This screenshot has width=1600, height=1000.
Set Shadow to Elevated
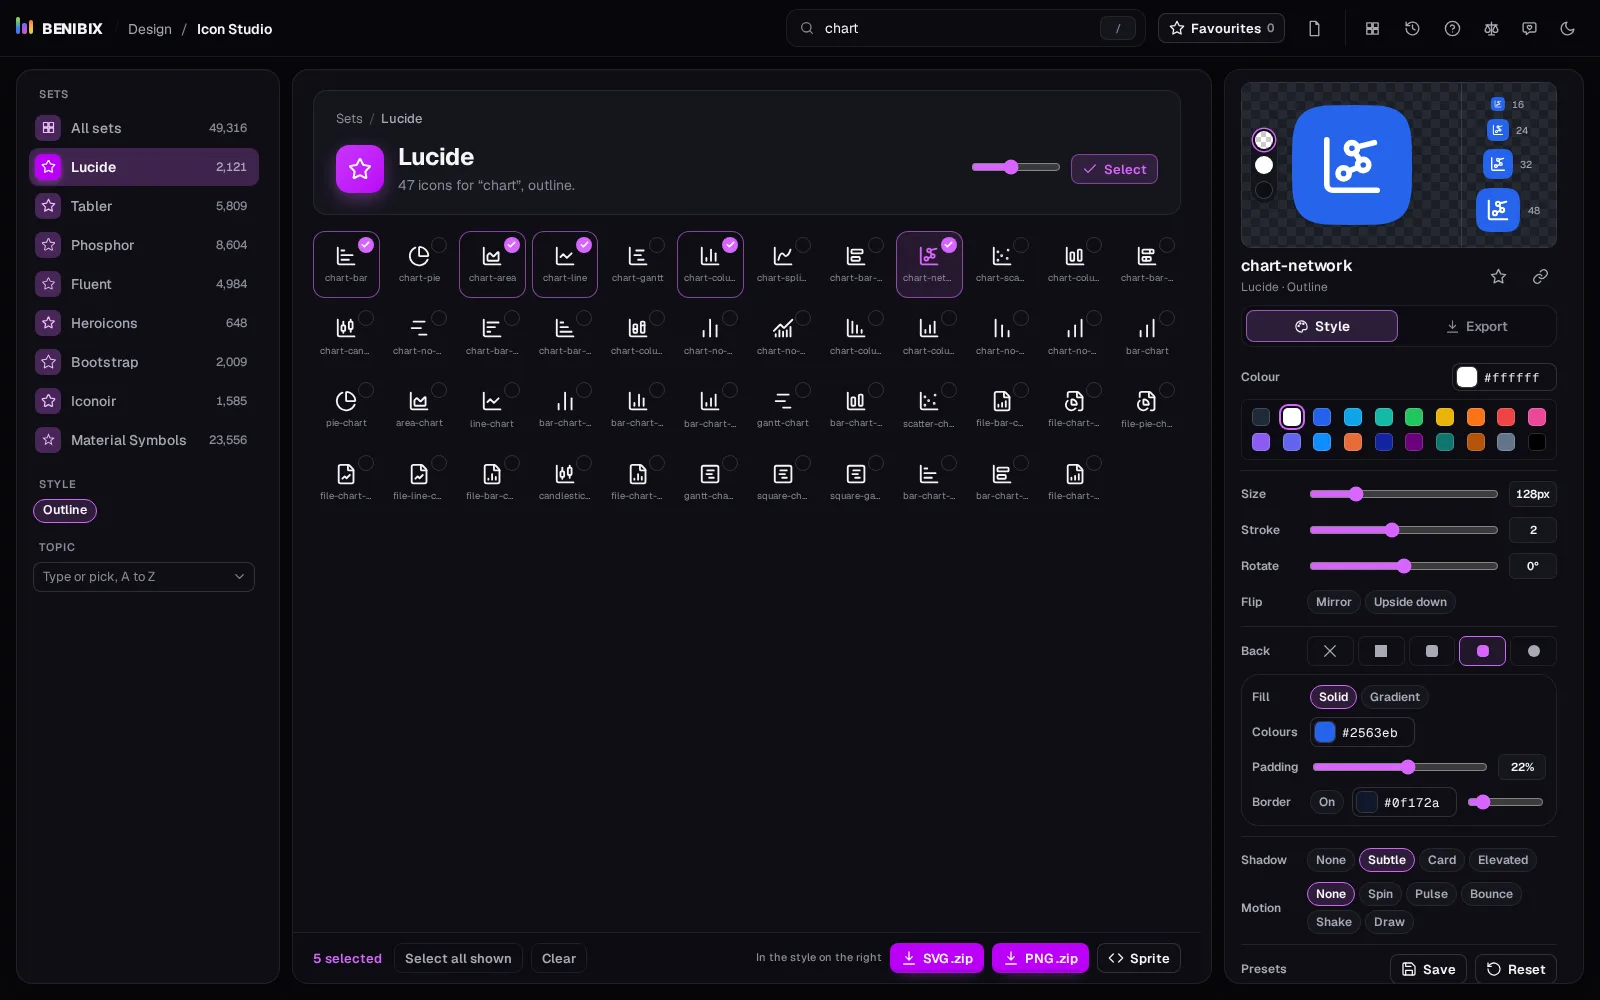click(1502, 860)
